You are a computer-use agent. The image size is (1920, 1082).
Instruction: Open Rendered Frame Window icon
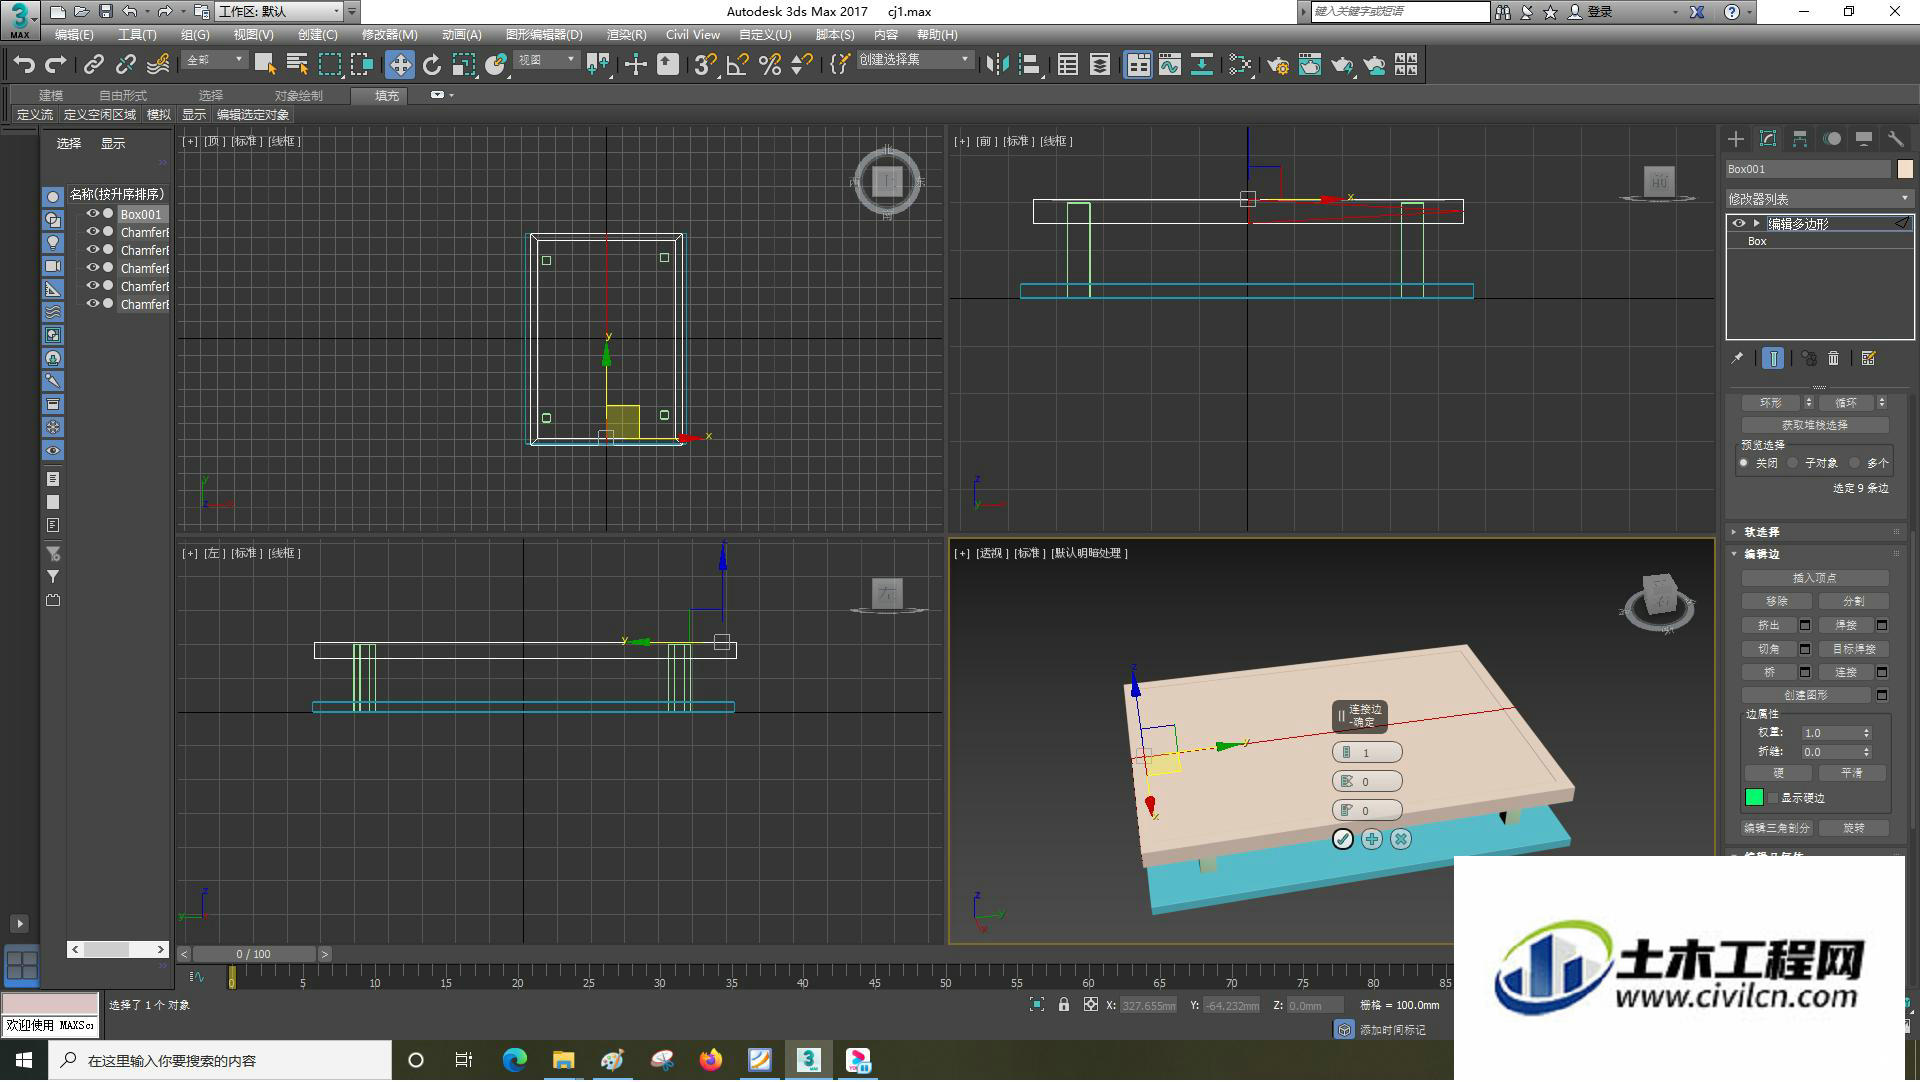coord(1310,65)
